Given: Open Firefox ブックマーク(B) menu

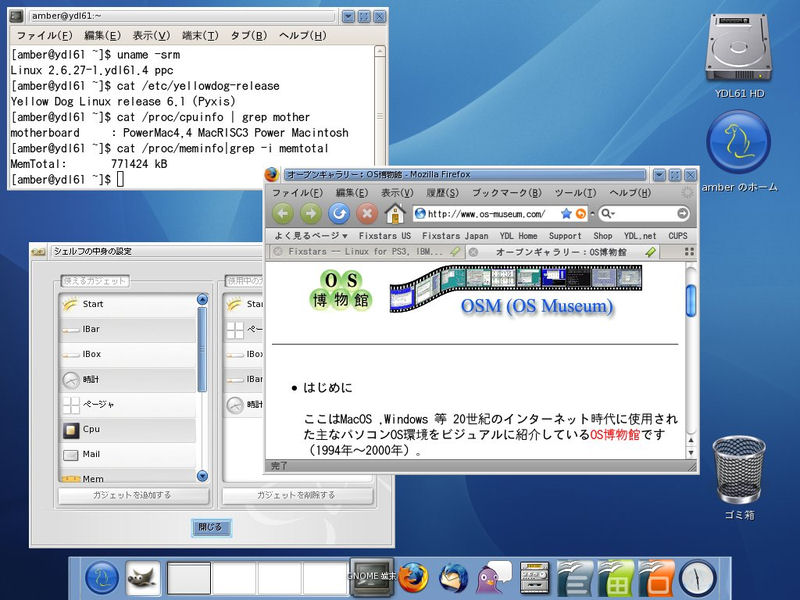Looking at the screenshot, I should (507, 193).
